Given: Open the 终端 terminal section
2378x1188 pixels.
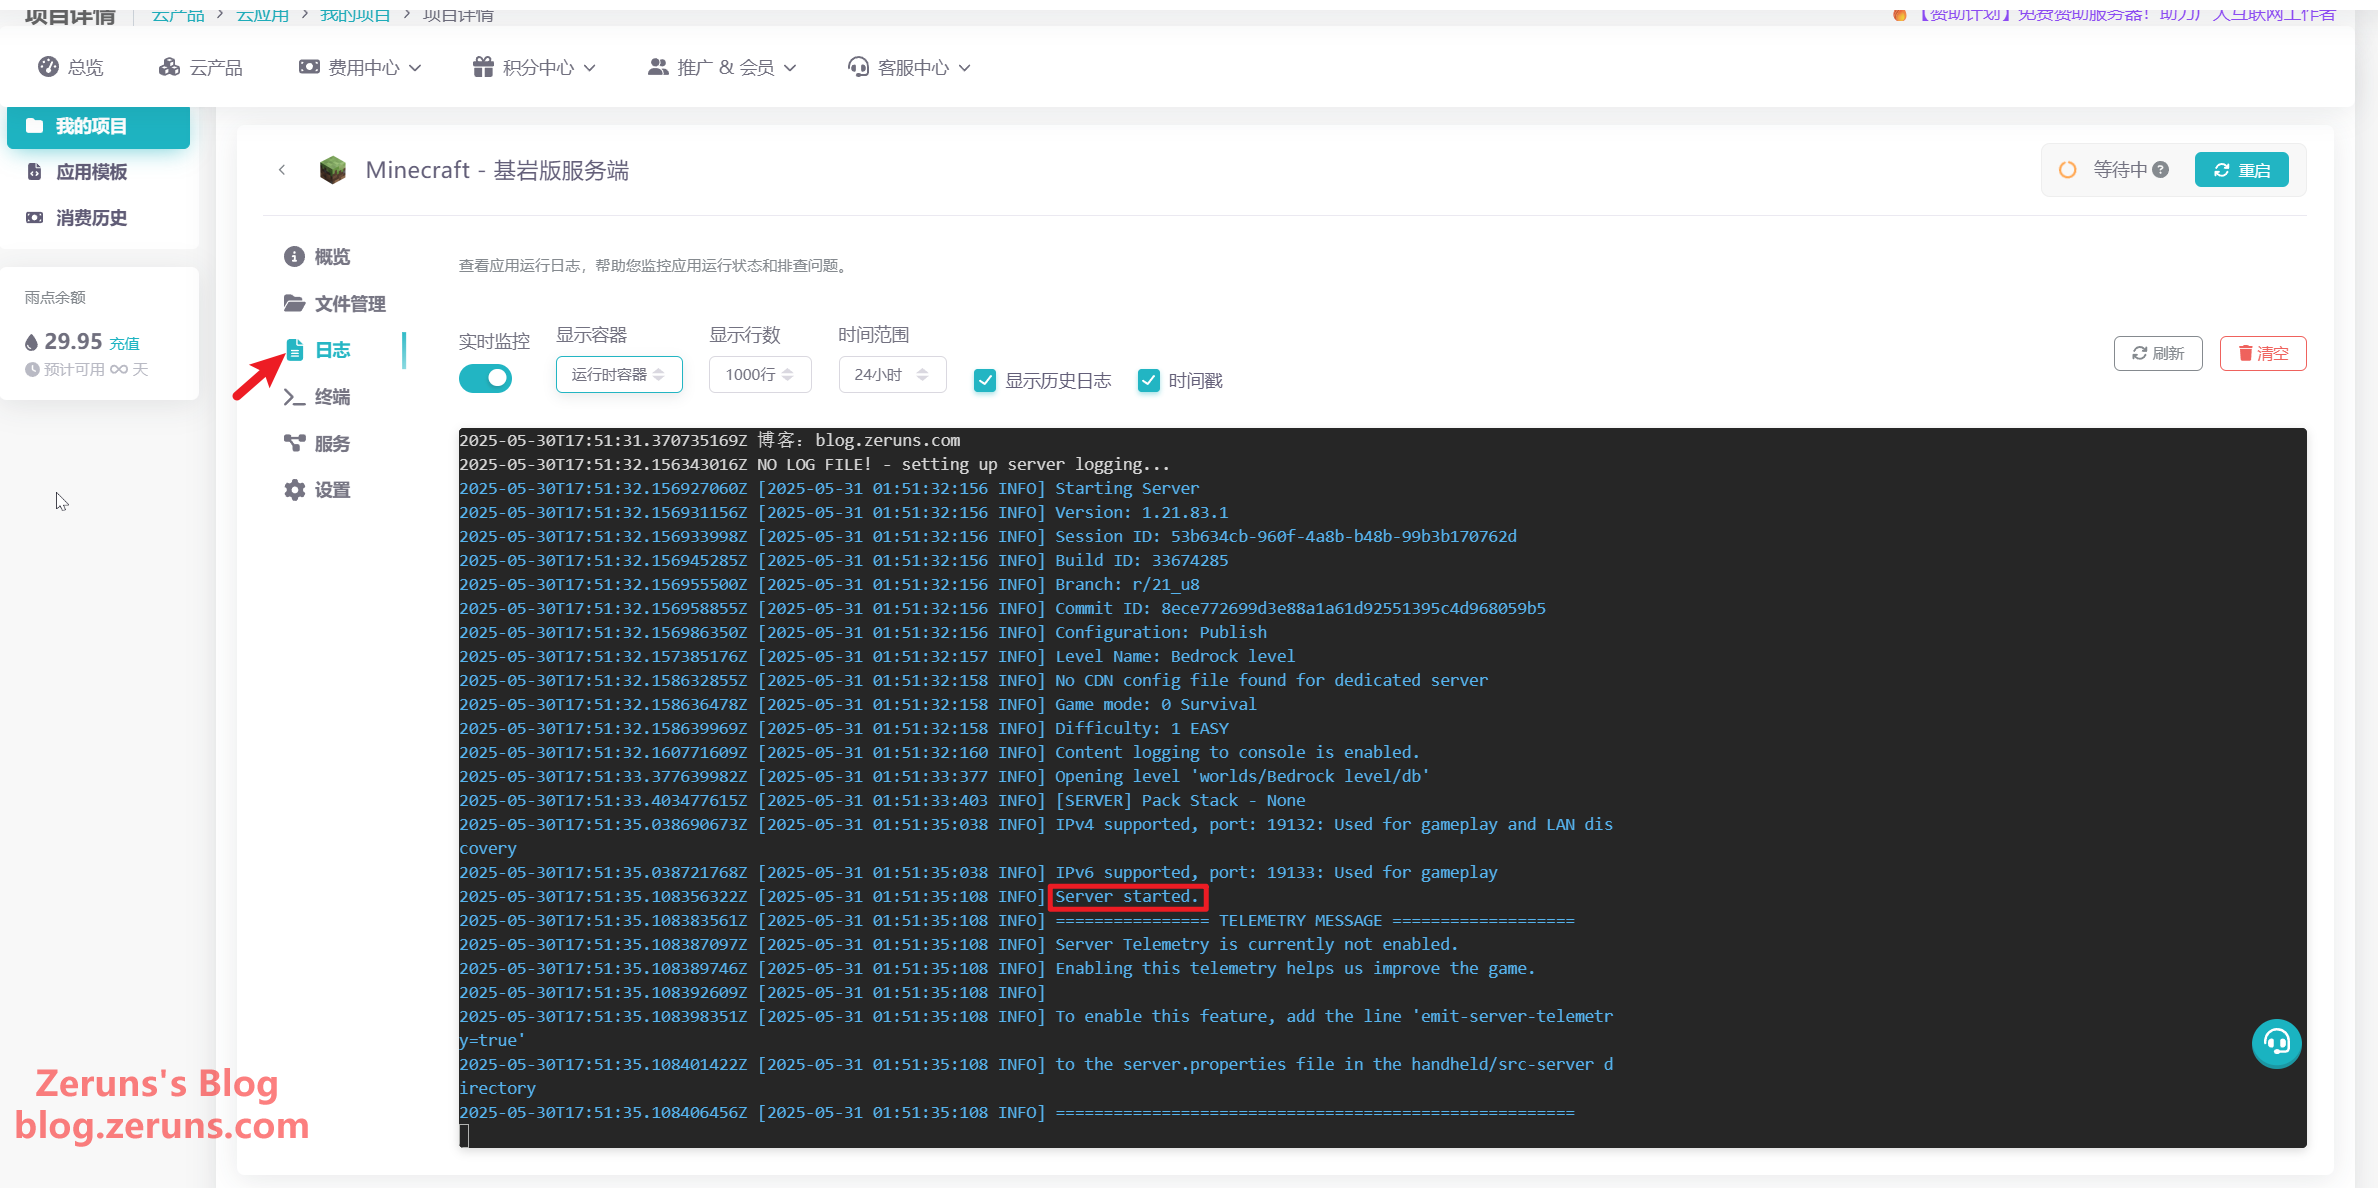Looking at the screenshot, I should click(317, 397).
